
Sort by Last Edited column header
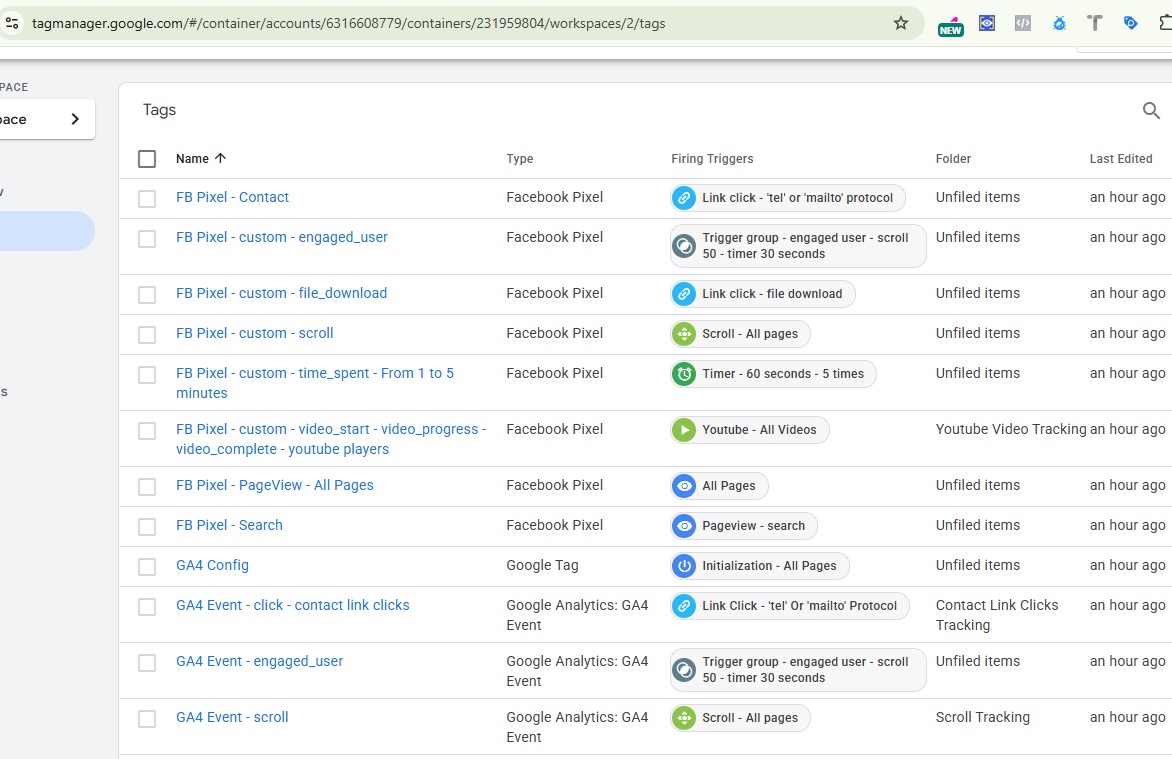coord(1120,159)
